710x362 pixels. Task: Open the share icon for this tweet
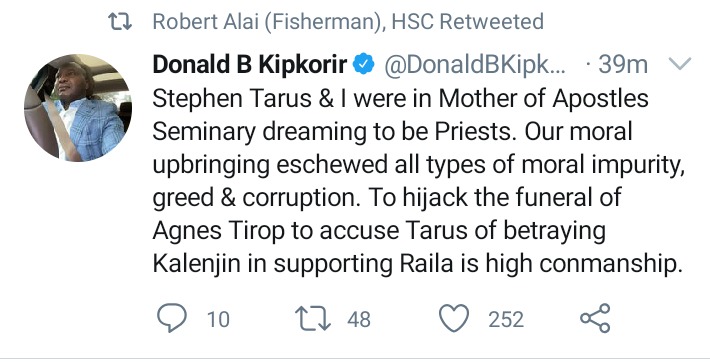tap(595, 318)
